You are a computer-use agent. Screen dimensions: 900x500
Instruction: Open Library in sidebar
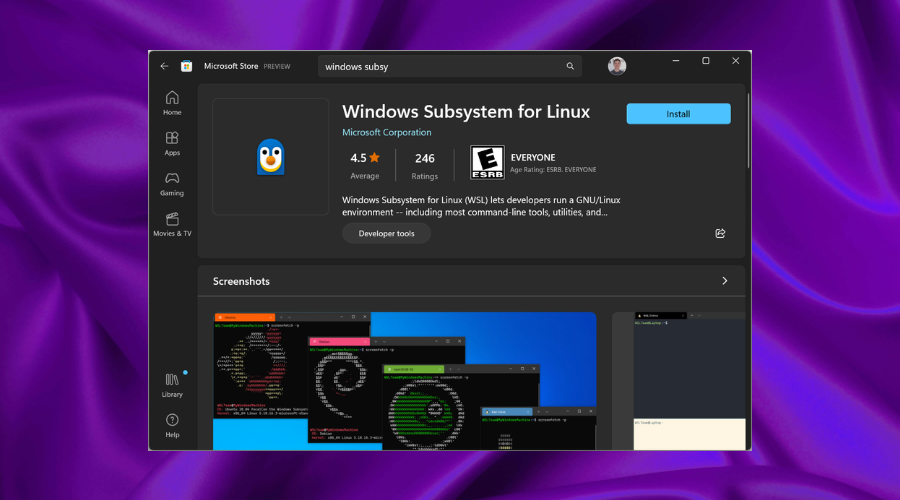172,385
